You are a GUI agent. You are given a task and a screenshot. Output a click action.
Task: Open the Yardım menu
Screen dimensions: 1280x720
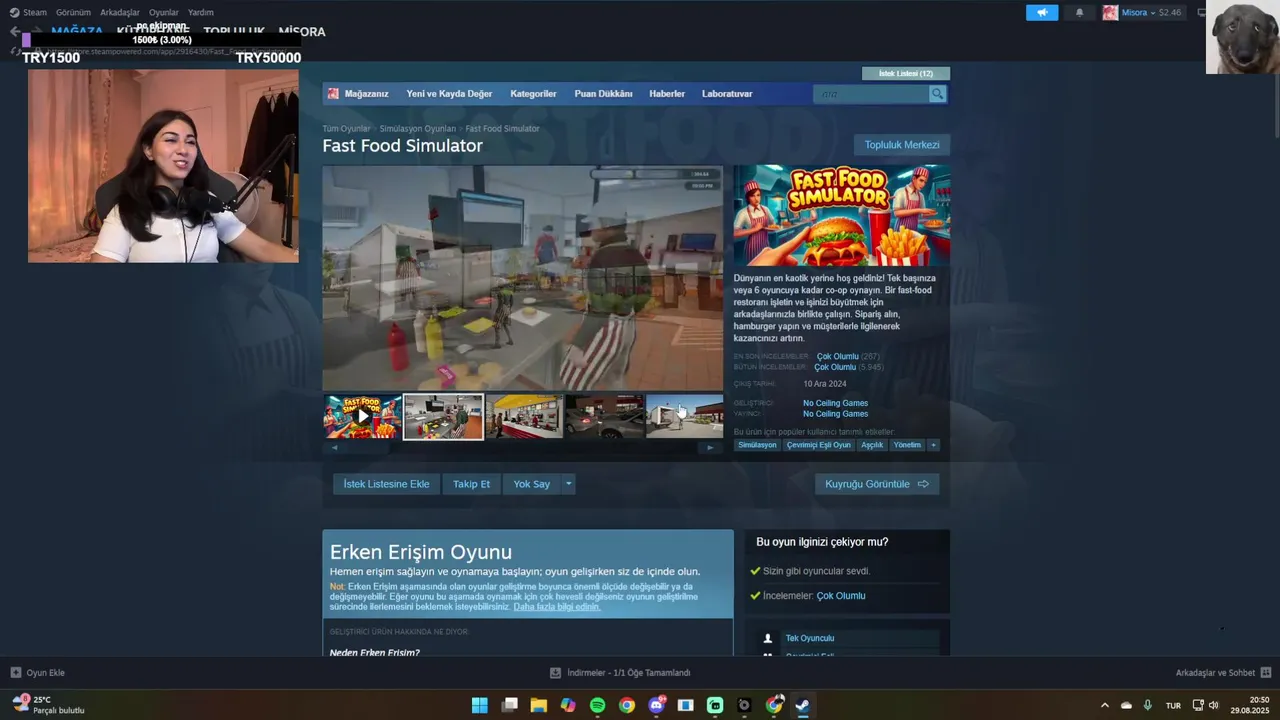[201, 13]
